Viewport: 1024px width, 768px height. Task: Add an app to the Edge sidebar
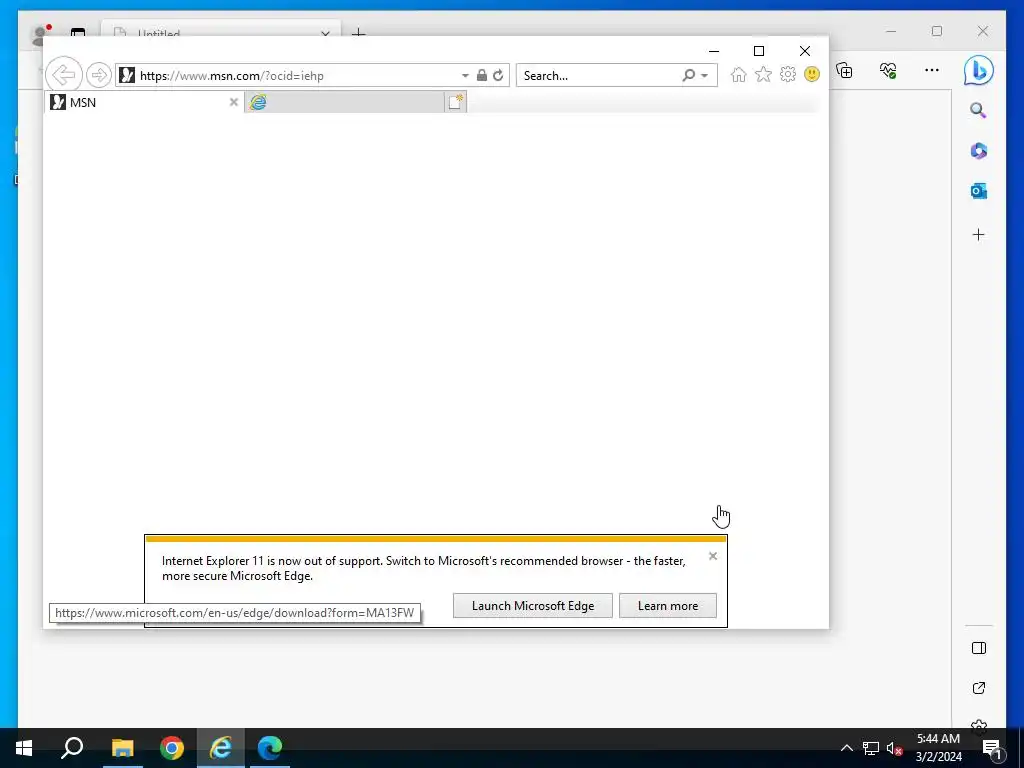tap(978, 234)
